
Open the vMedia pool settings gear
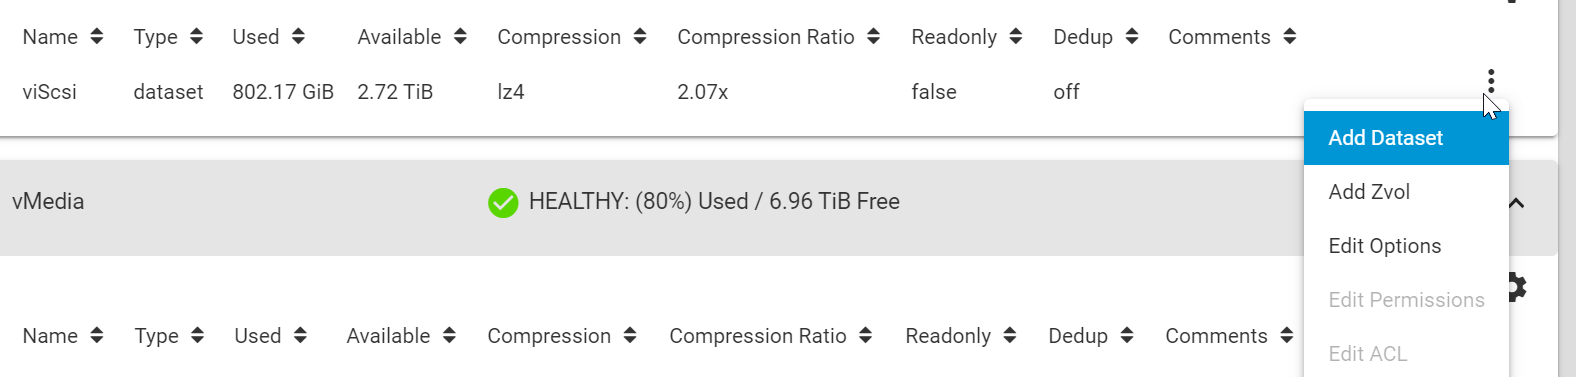tap(1517, 287)
